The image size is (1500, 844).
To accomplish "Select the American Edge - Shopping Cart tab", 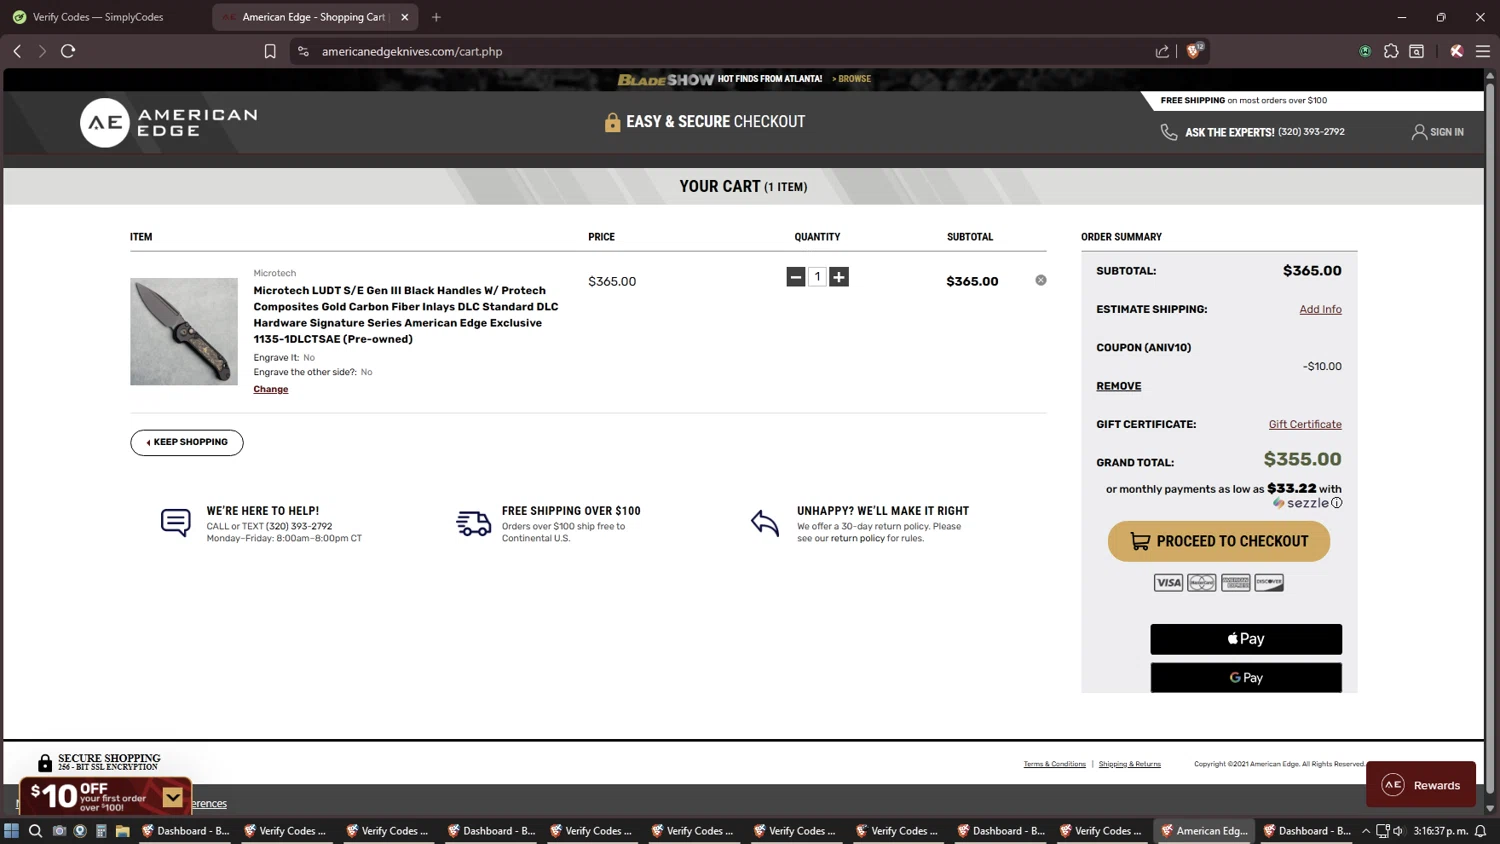I will (313, 17).
